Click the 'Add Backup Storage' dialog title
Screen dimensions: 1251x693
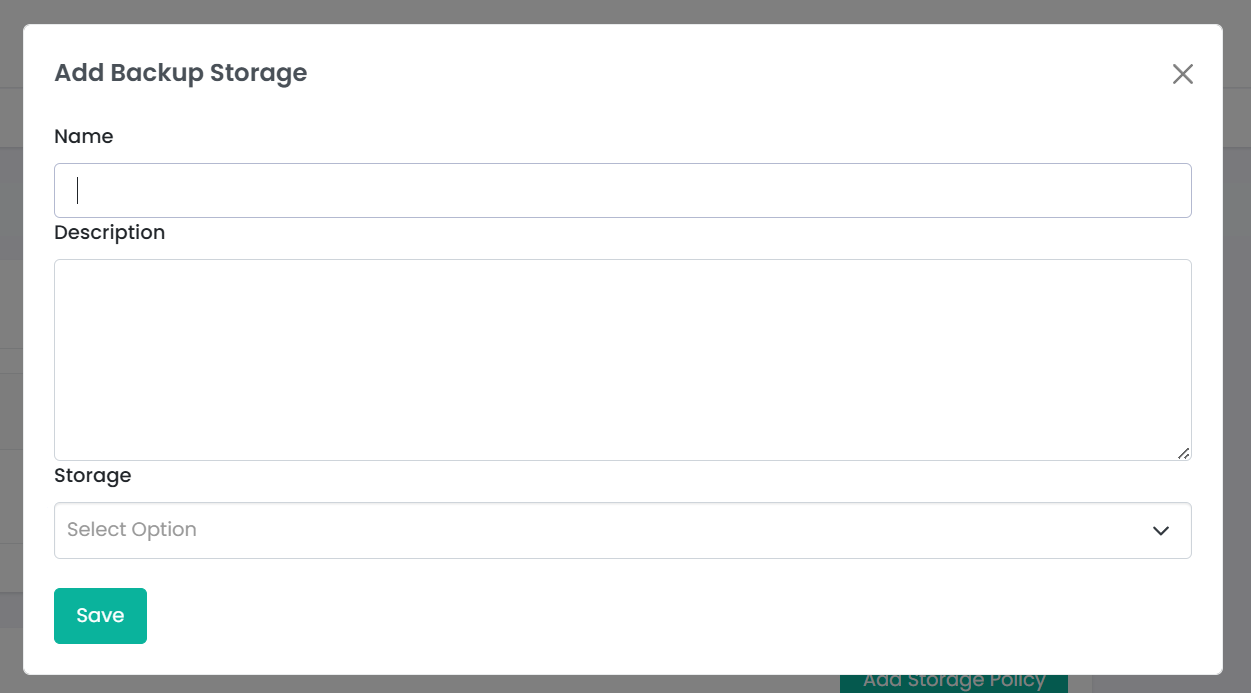click(x=181, y=73)
